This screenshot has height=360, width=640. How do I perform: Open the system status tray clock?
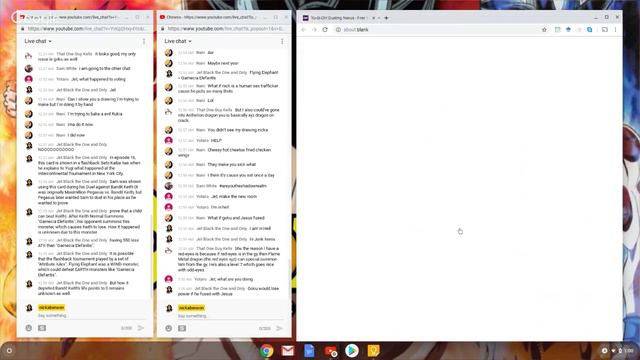point(629,351)
